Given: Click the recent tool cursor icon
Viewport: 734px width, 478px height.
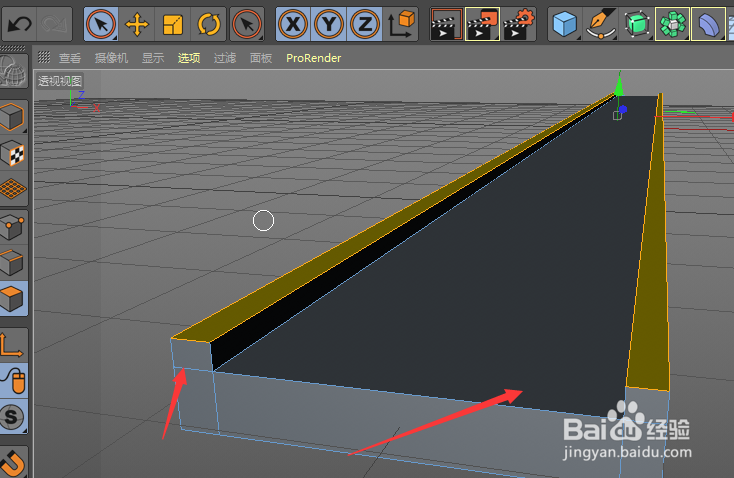Looking at the screenshot, I should coord(247,24).
